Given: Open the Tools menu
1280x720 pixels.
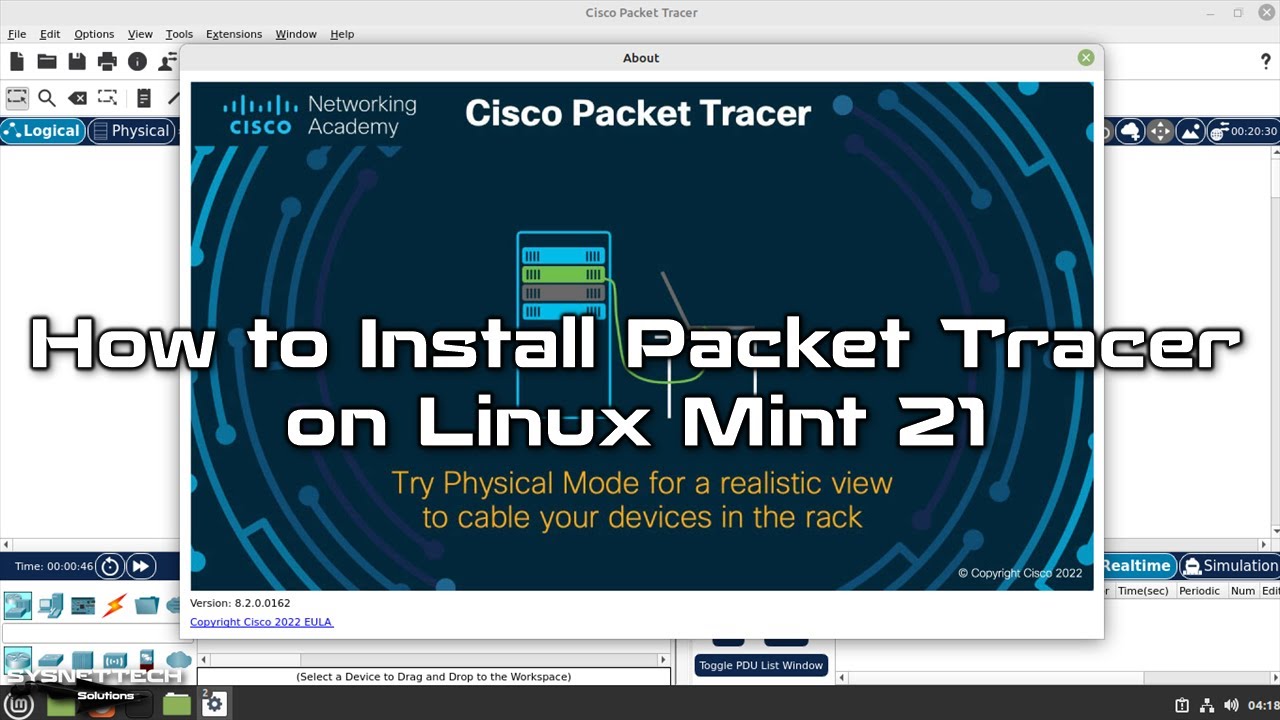Looking at the screenshot, I should 179,34.
